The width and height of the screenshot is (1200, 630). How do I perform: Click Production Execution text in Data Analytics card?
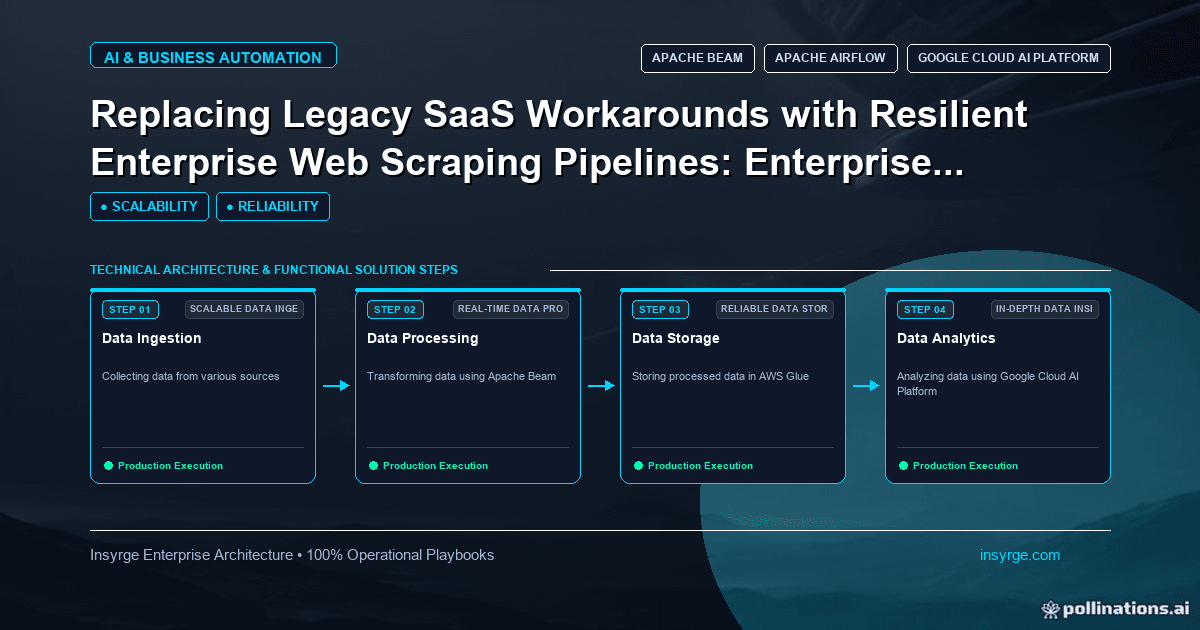tap(966, 466)
